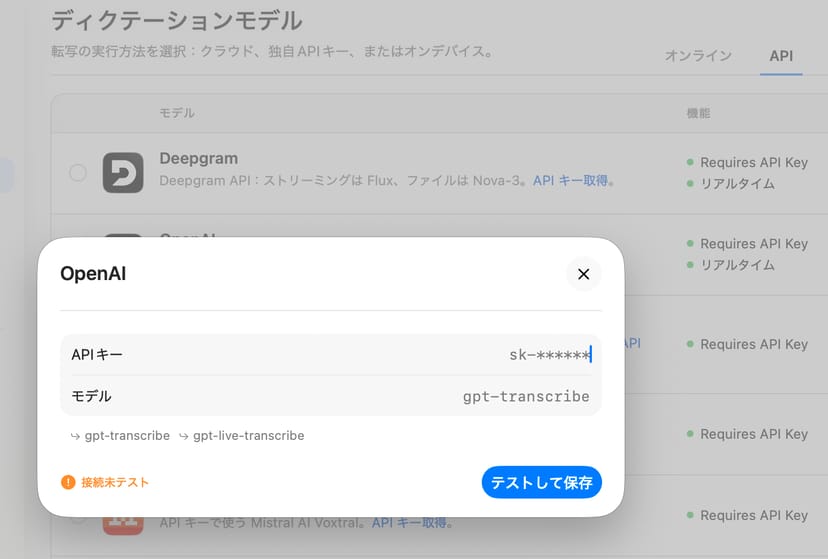
Task: Click the モデル column header
Action: tap(177, 113)
